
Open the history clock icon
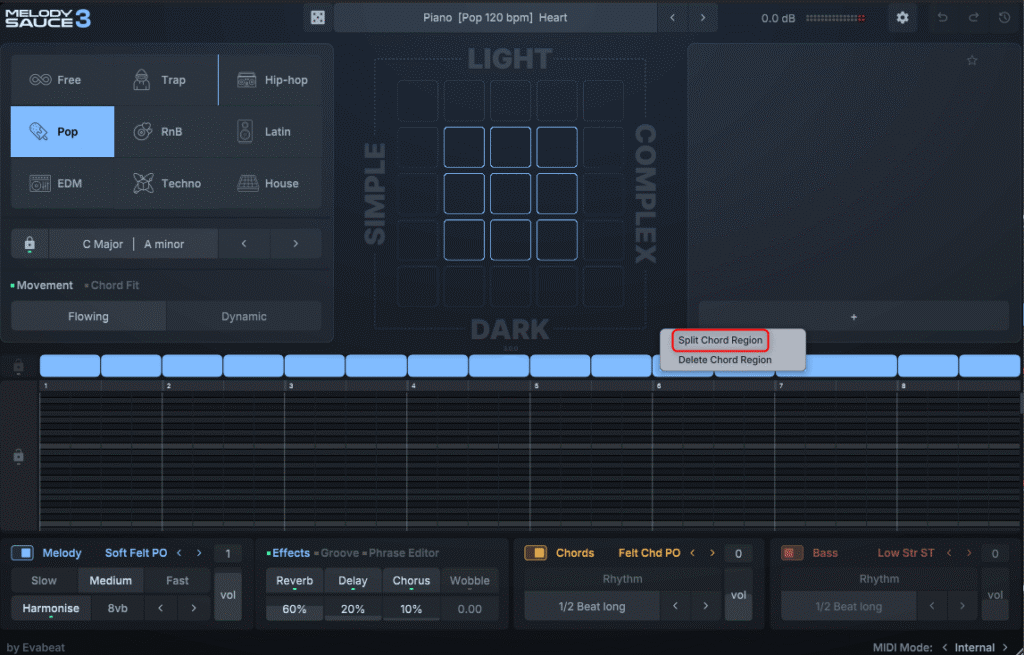[1004, 18]
